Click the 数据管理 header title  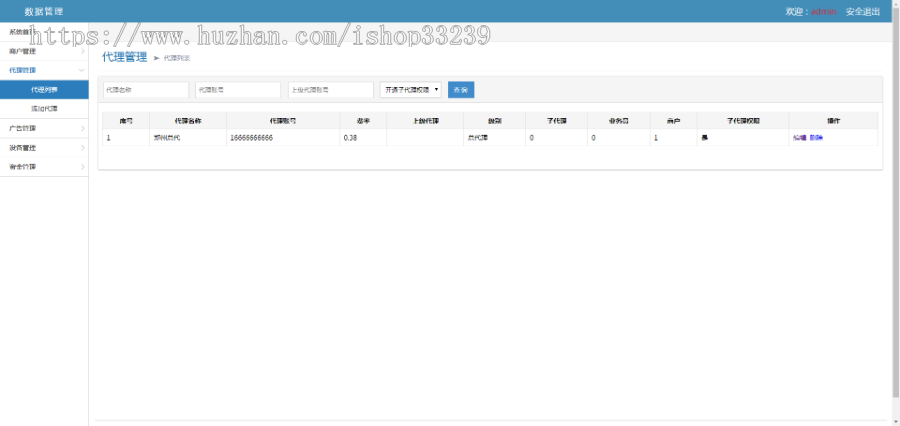coord(44,11)
